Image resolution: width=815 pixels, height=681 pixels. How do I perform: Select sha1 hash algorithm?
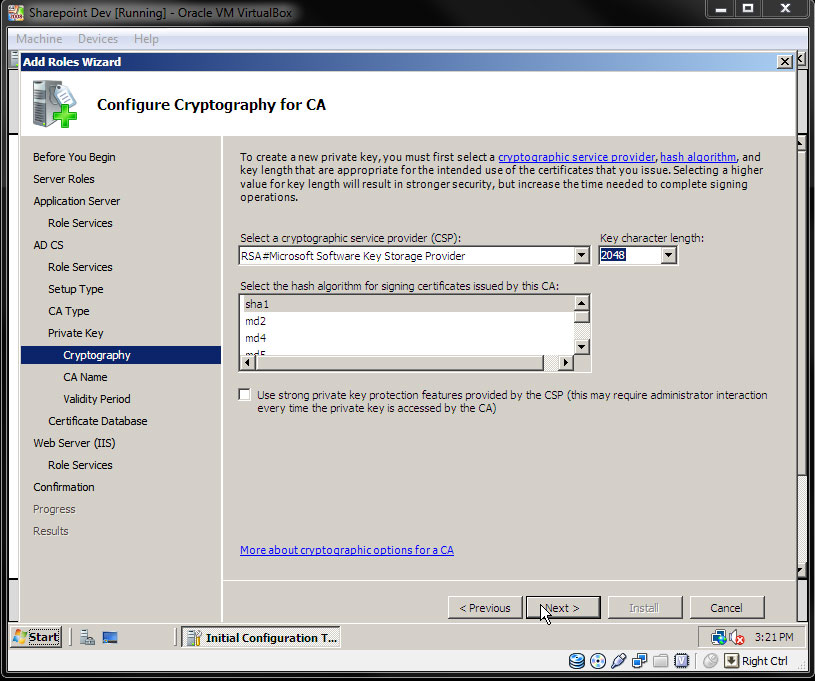[x=407, y=304]
